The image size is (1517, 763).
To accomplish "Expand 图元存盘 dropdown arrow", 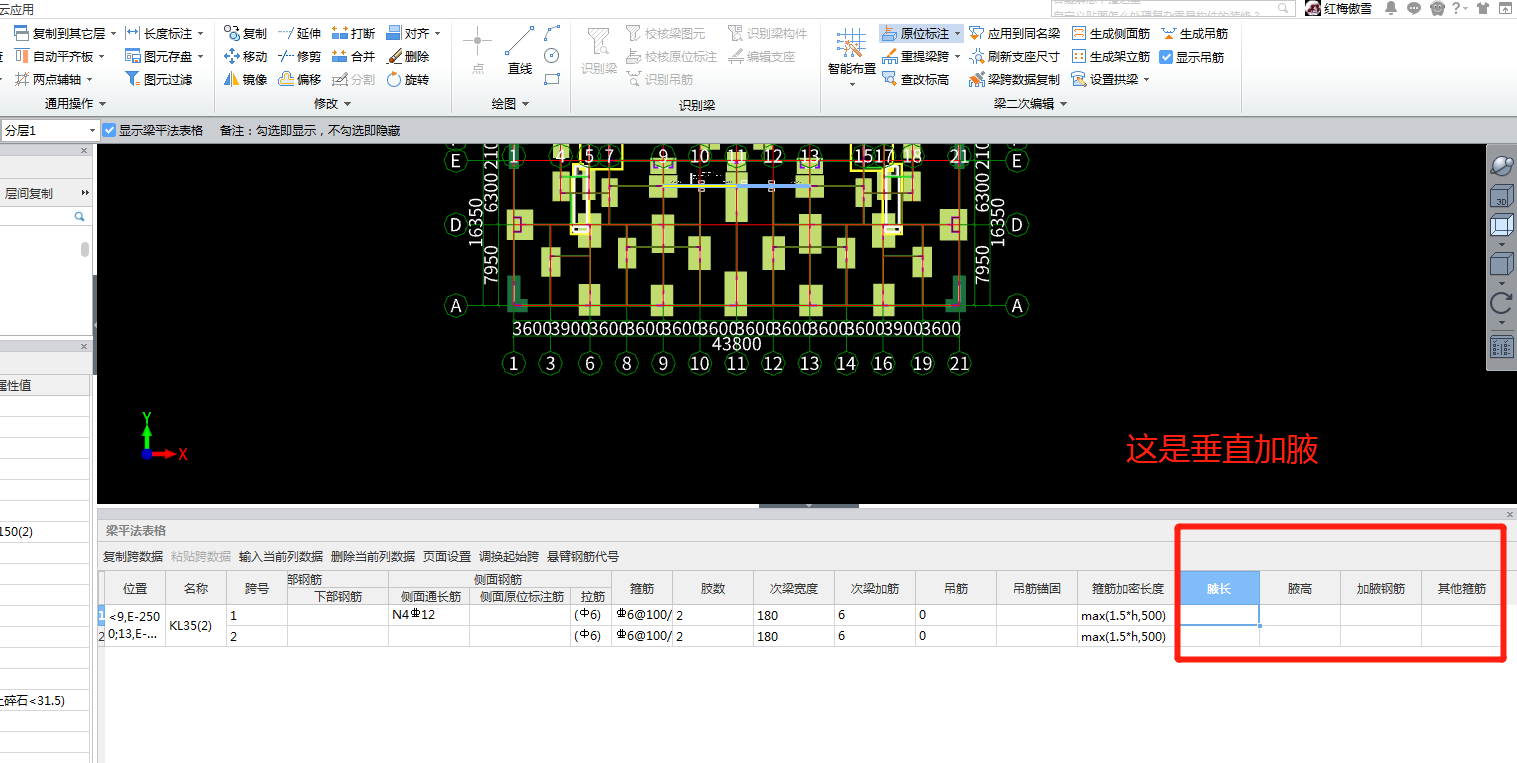I will [x=200, y=56].
